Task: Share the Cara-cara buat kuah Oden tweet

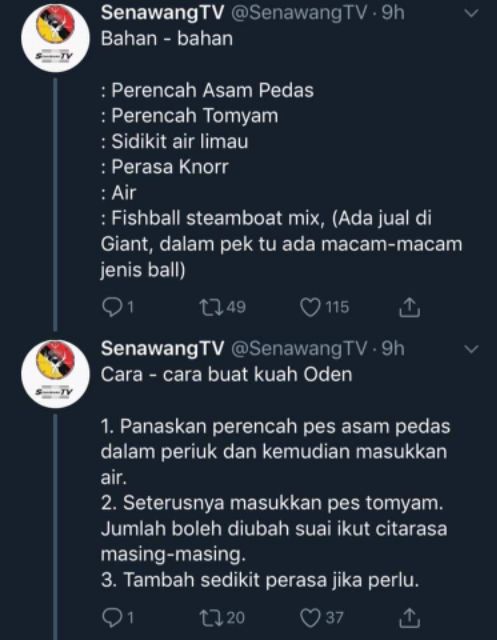Action: coord(409,618)
